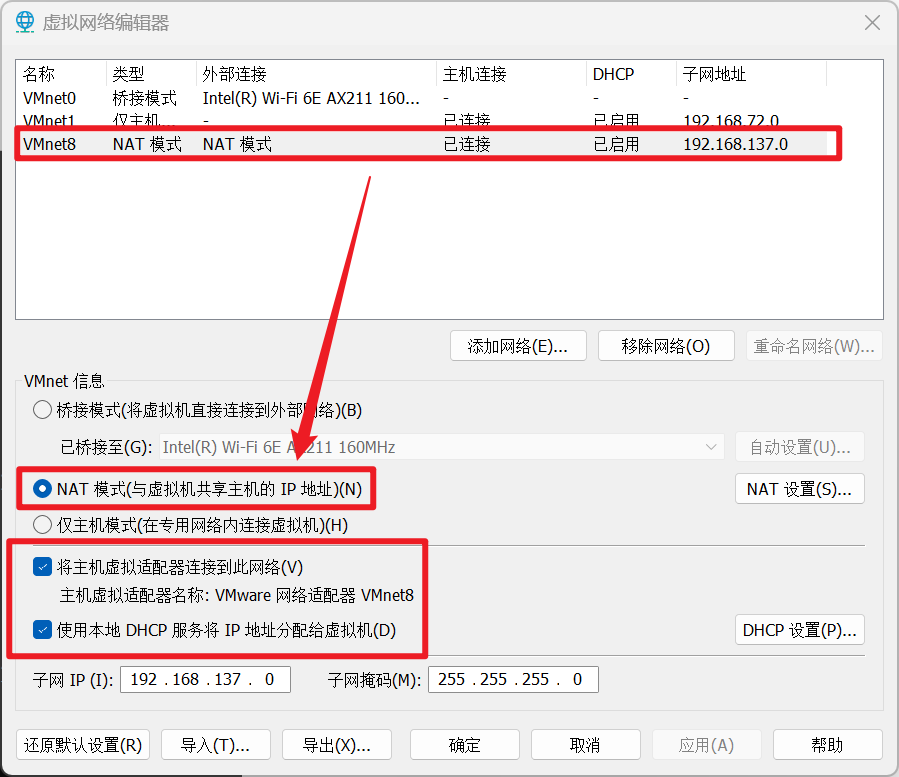Open the 已桥接至 adapter dropdown
The height and width of the screenshot is (777, 899).
pos(441,447)
